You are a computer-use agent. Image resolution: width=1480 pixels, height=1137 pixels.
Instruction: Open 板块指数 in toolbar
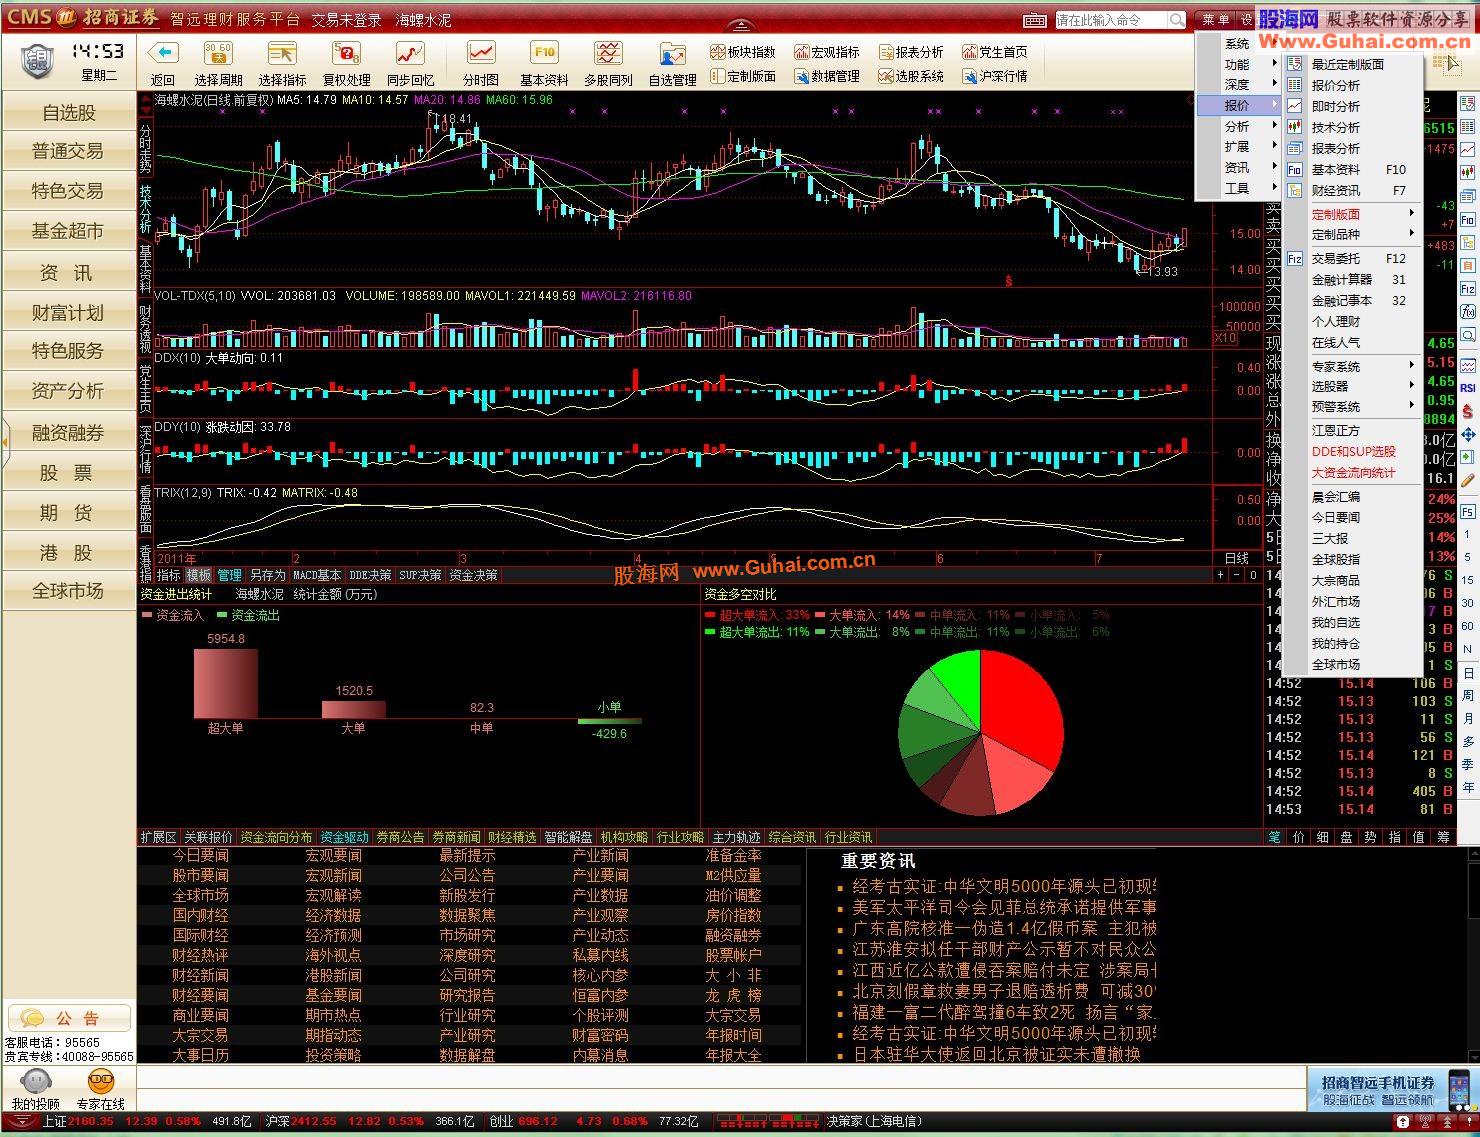(x=743, y=52)
